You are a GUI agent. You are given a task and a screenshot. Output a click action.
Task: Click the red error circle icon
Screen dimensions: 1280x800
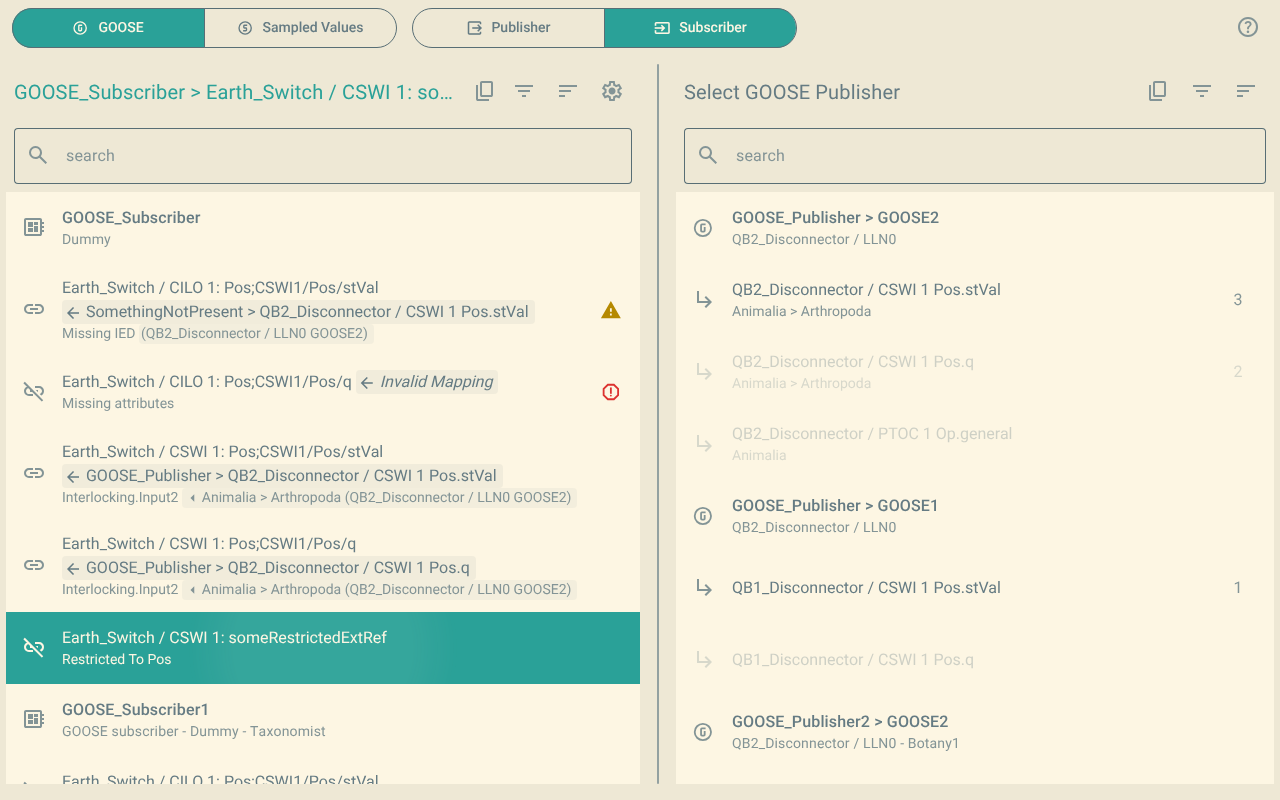coord(611,392)
